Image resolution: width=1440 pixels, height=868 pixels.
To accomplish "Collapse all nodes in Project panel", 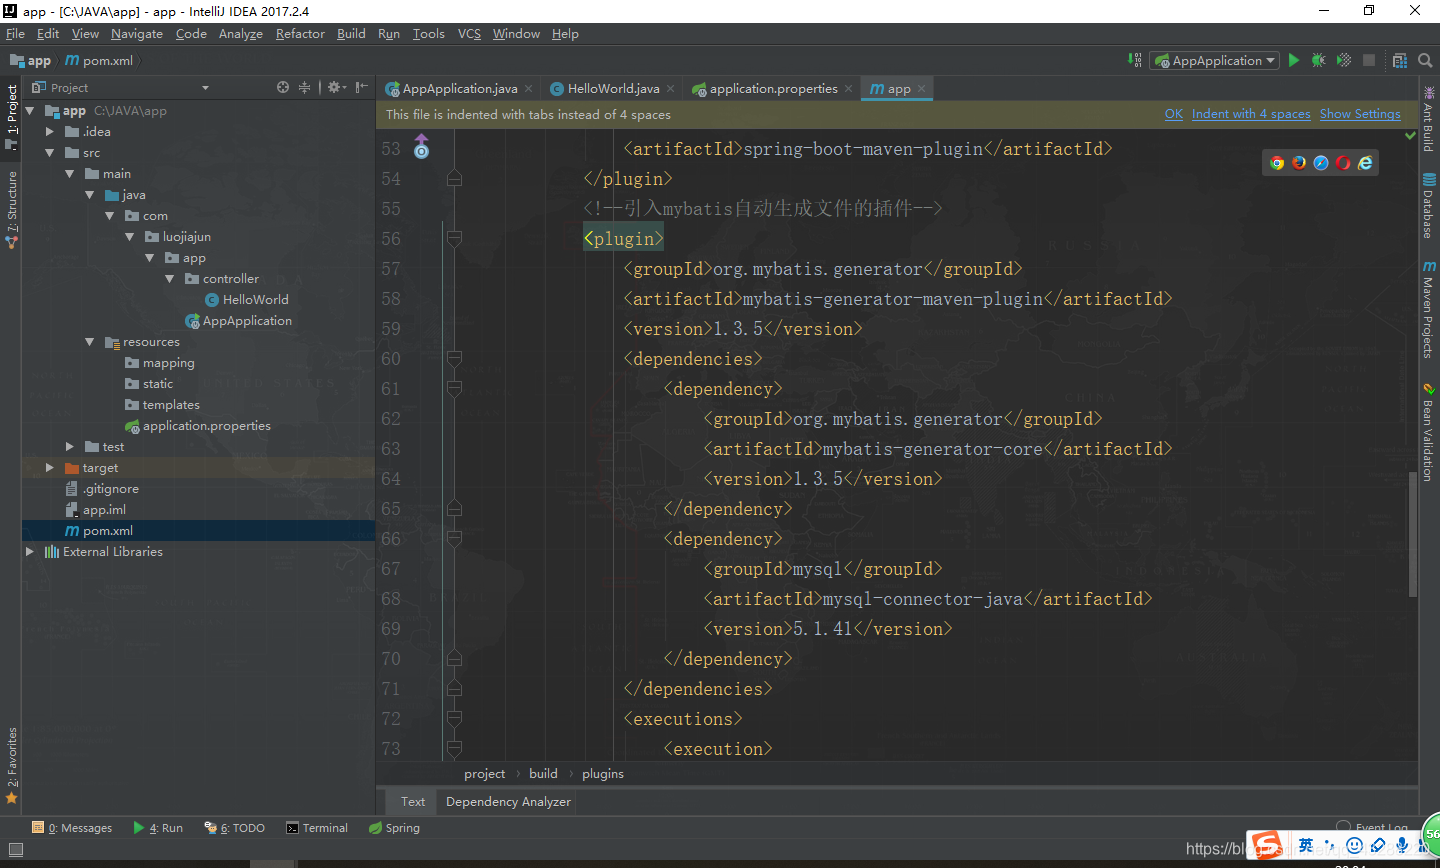I will click(x=304, y=87).
